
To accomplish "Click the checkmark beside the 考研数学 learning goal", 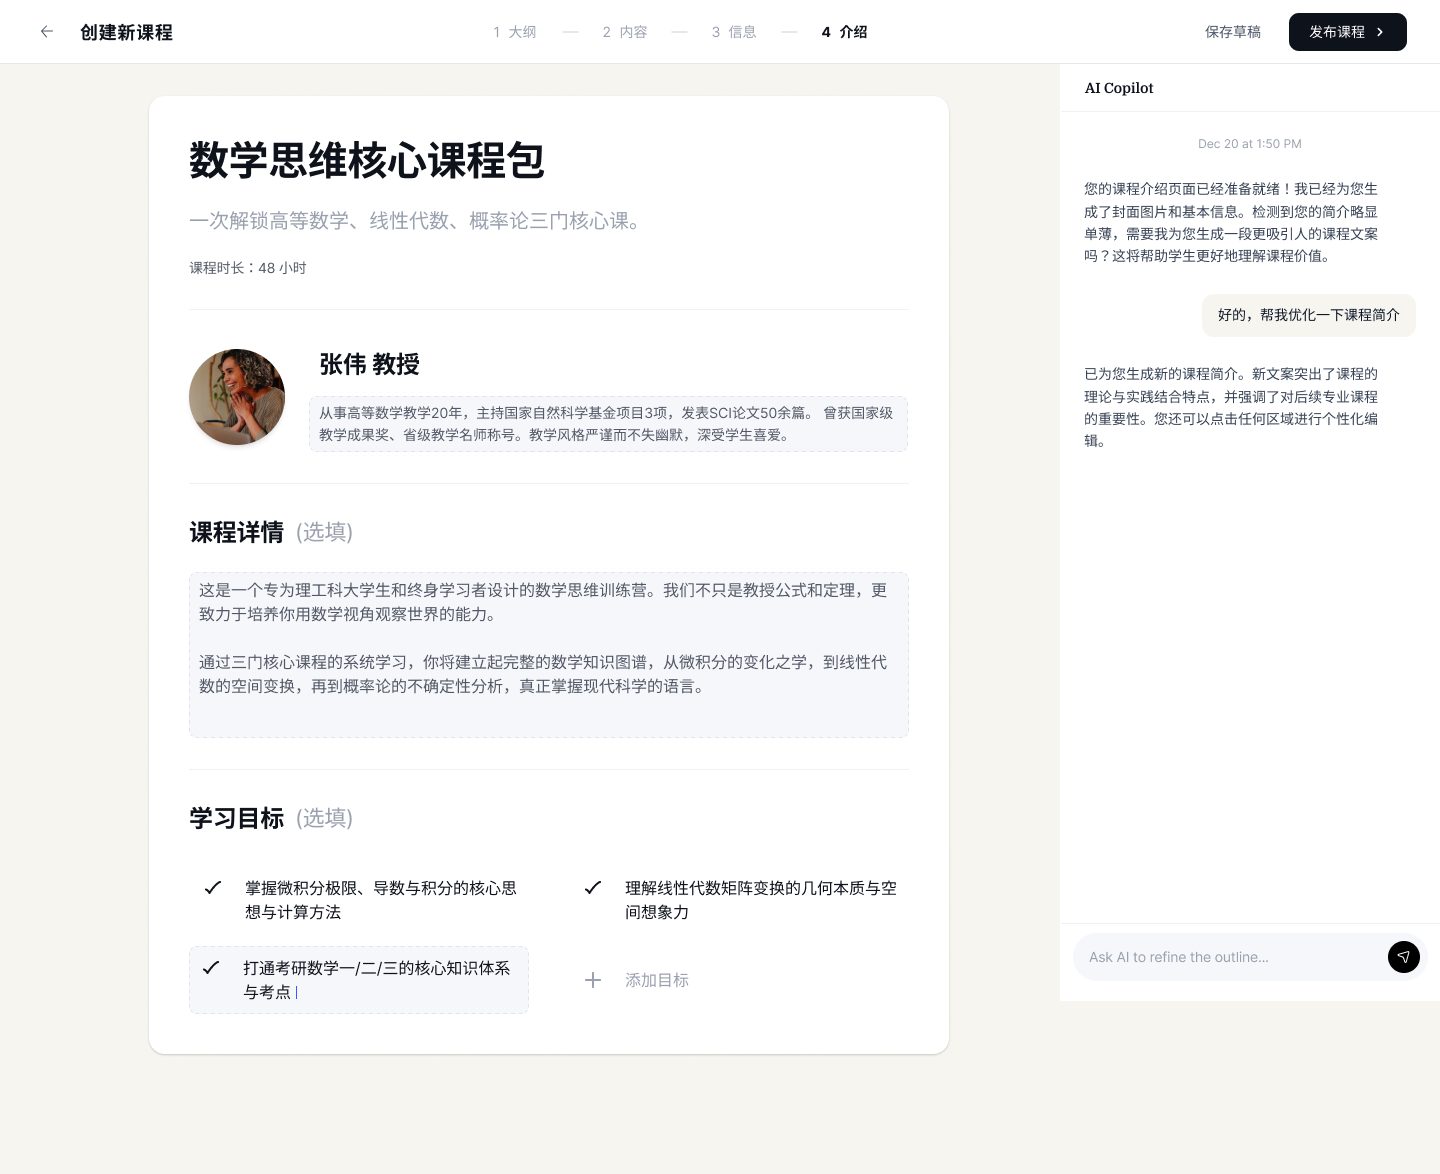I will tap(211, 968).
